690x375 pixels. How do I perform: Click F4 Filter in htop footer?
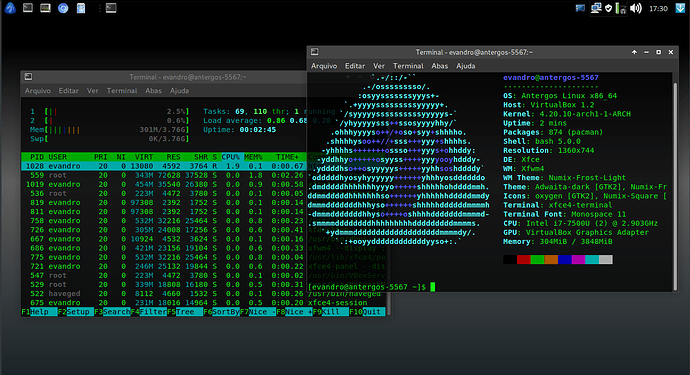[x=149, y=312]
